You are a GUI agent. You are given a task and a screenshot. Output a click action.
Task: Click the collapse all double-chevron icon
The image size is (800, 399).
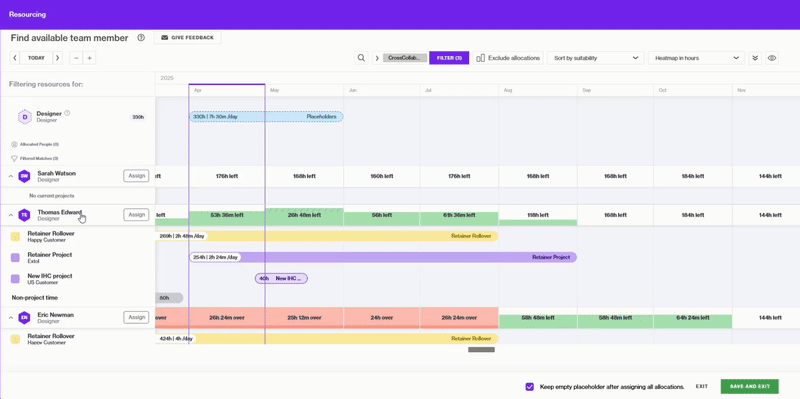pyautogui.click(x=755, y=58)
